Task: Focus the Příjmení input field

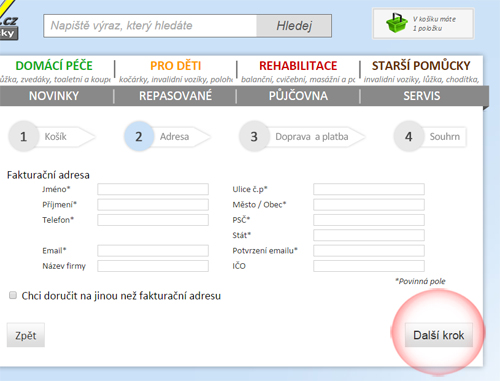Action: 153,205
